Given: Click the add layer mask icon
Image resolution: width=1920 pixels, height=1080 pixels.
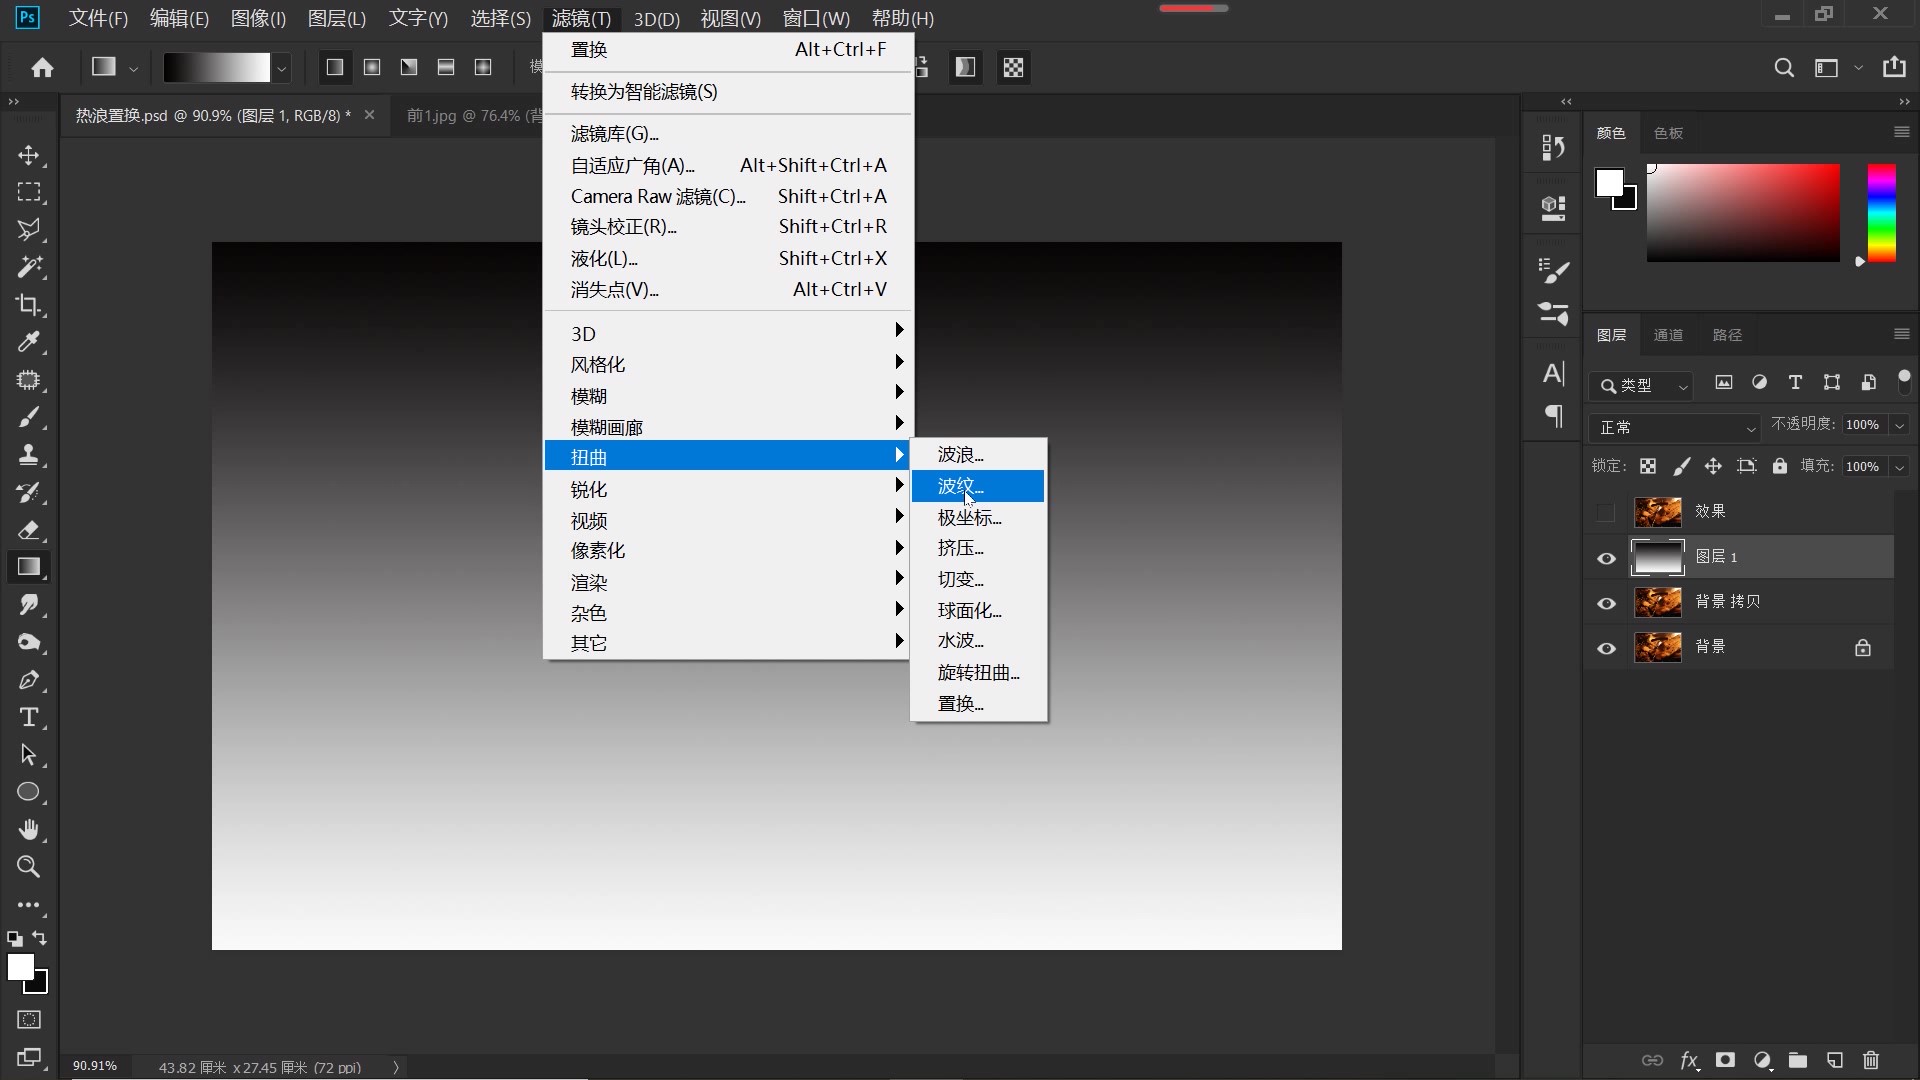Looking at the screenshot, I should tap(1725, 1060).
